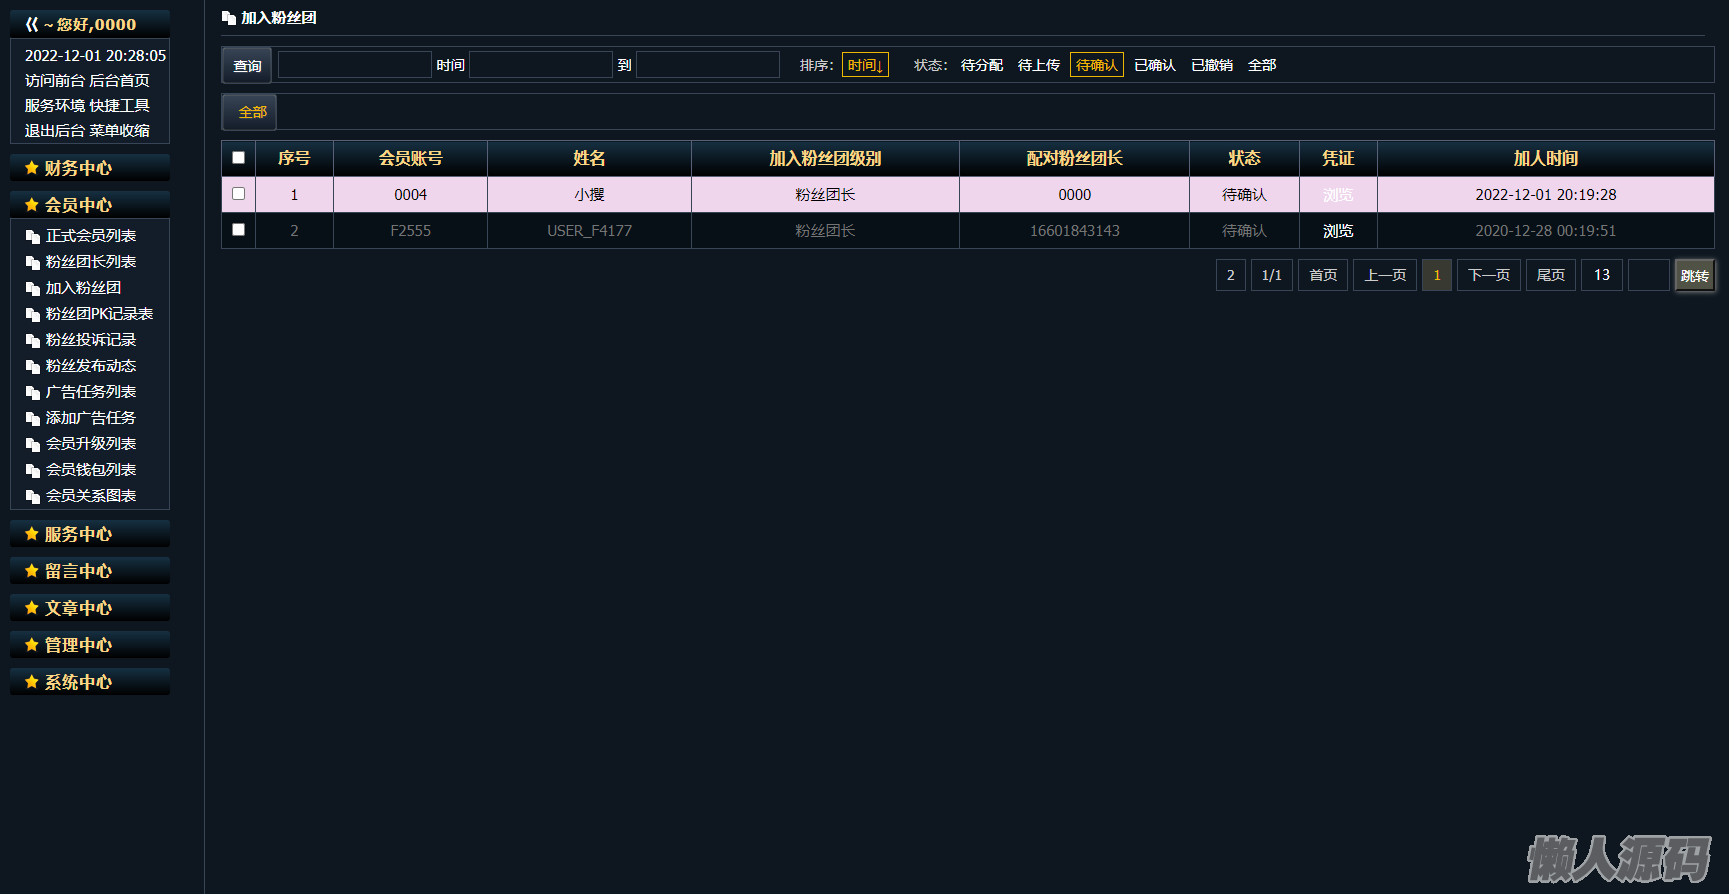This screenshot has width=1729, height=894.
Task: Click the star icon beside 服务中心
Action: [32, 534]
